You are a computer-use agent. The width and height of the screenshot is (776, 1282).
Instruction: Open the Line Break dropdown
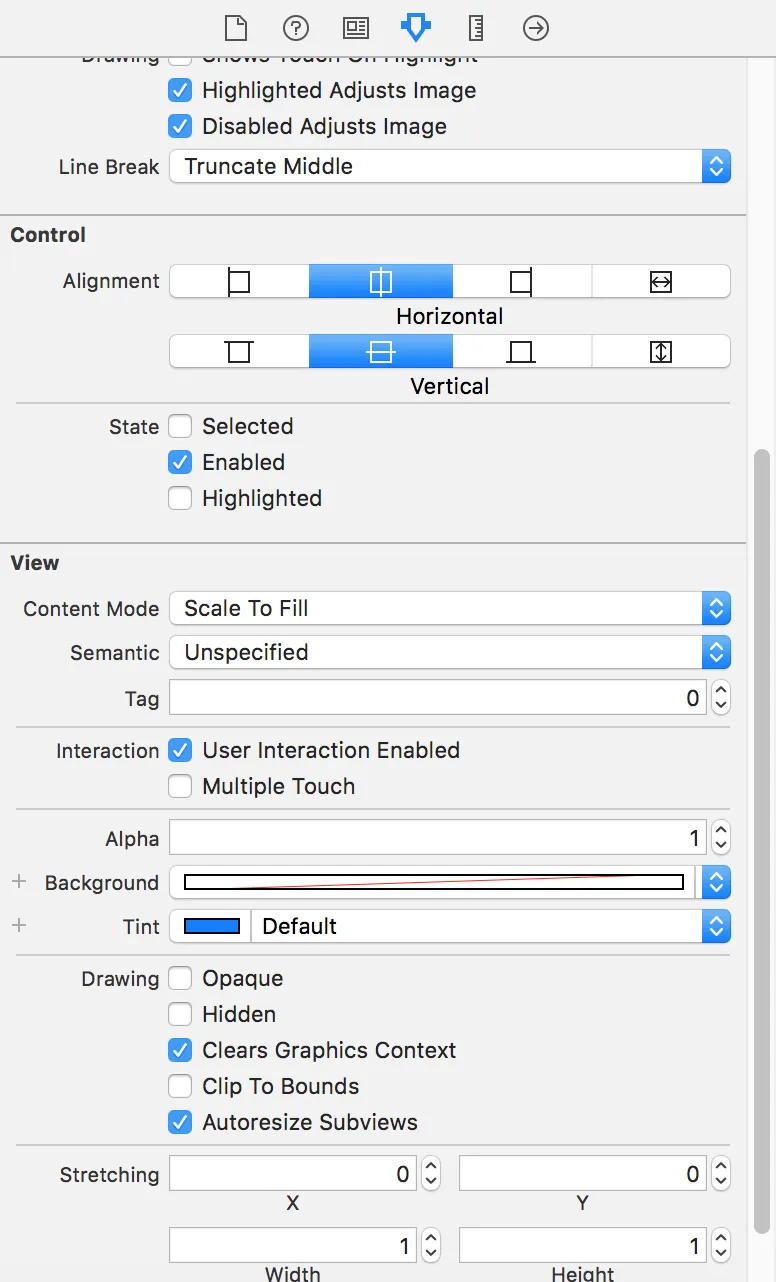click(x=450, y=166)
